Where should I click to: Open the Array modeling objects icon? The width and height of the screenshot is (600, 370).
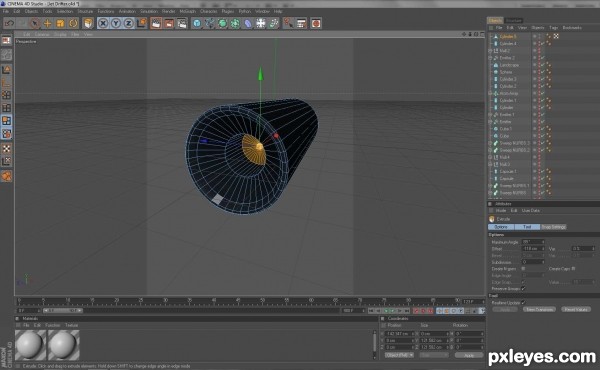pos(235,23)
